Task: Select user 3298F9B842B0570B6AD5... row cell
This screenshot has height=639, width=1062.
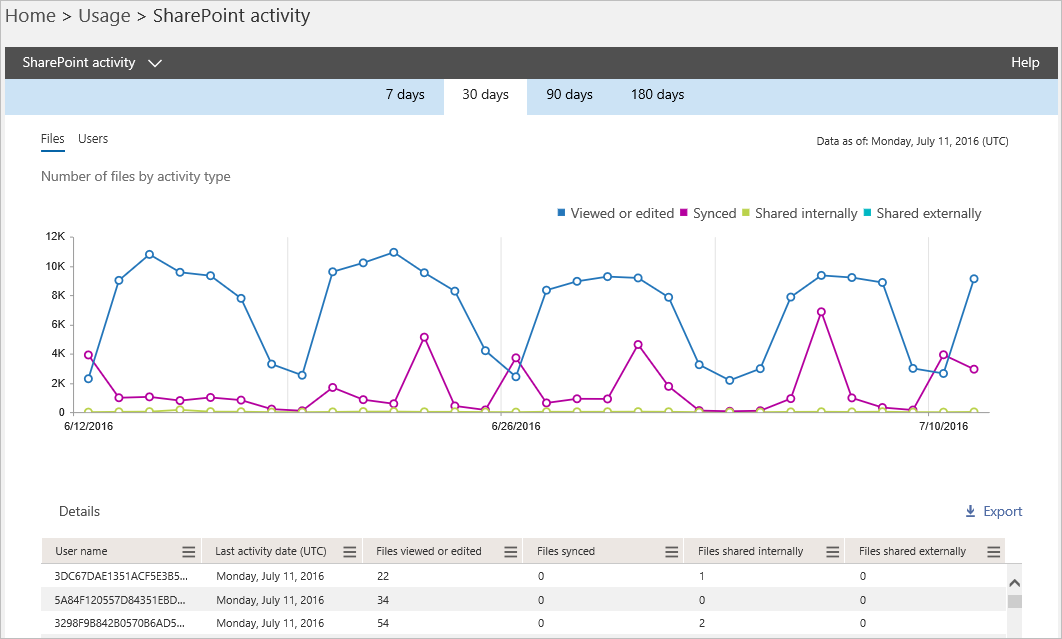Action: point(119,623)
